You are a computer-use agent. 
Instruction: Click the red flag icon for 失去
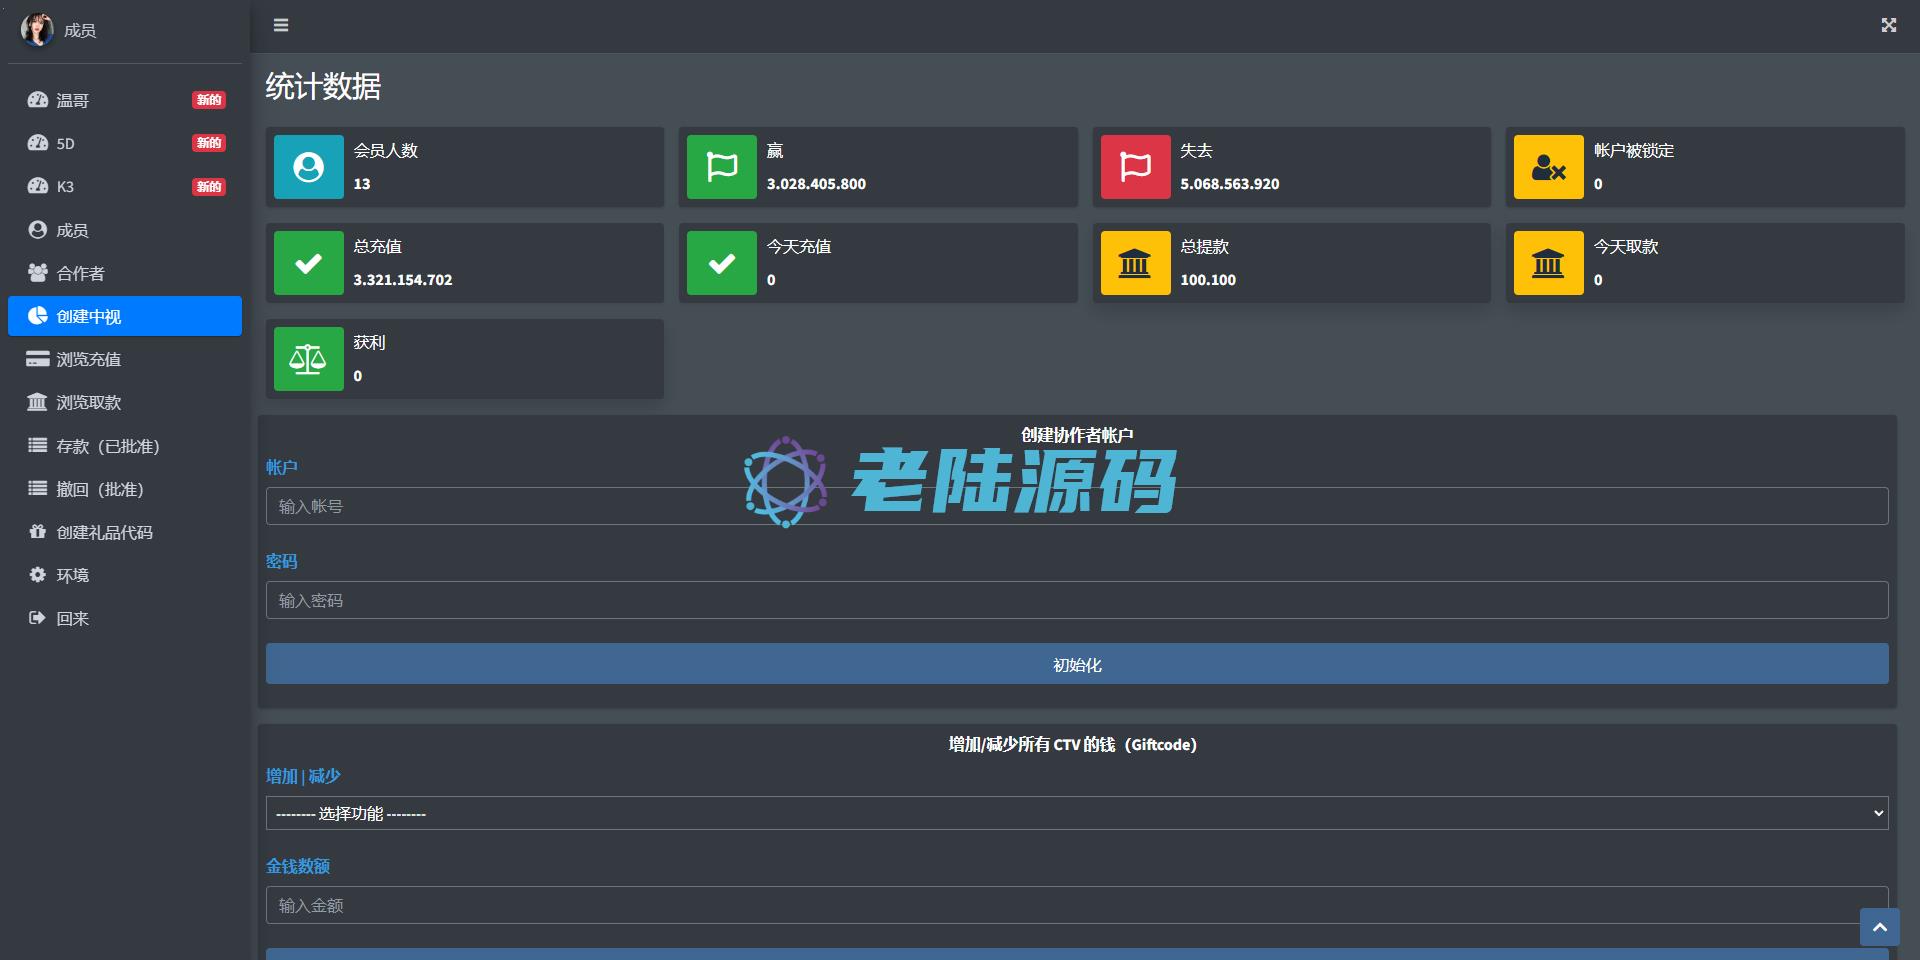[x=1135, y=167]
